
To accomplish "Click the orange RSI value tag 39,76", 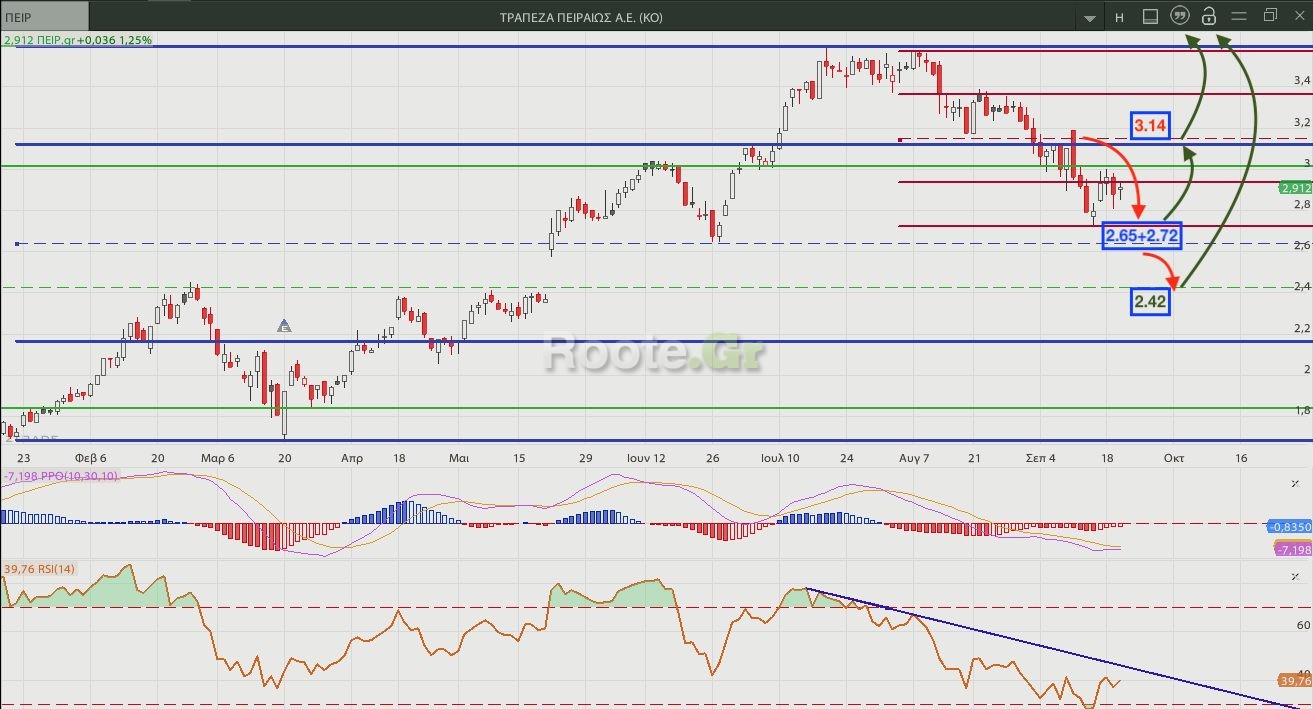I will point(1294,681).
